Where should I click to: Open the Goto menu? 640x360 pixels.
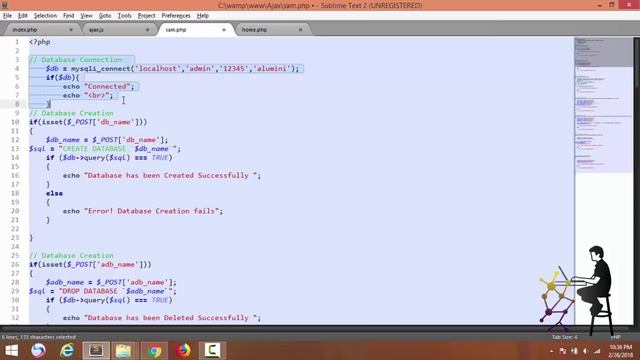pos(105,16)
